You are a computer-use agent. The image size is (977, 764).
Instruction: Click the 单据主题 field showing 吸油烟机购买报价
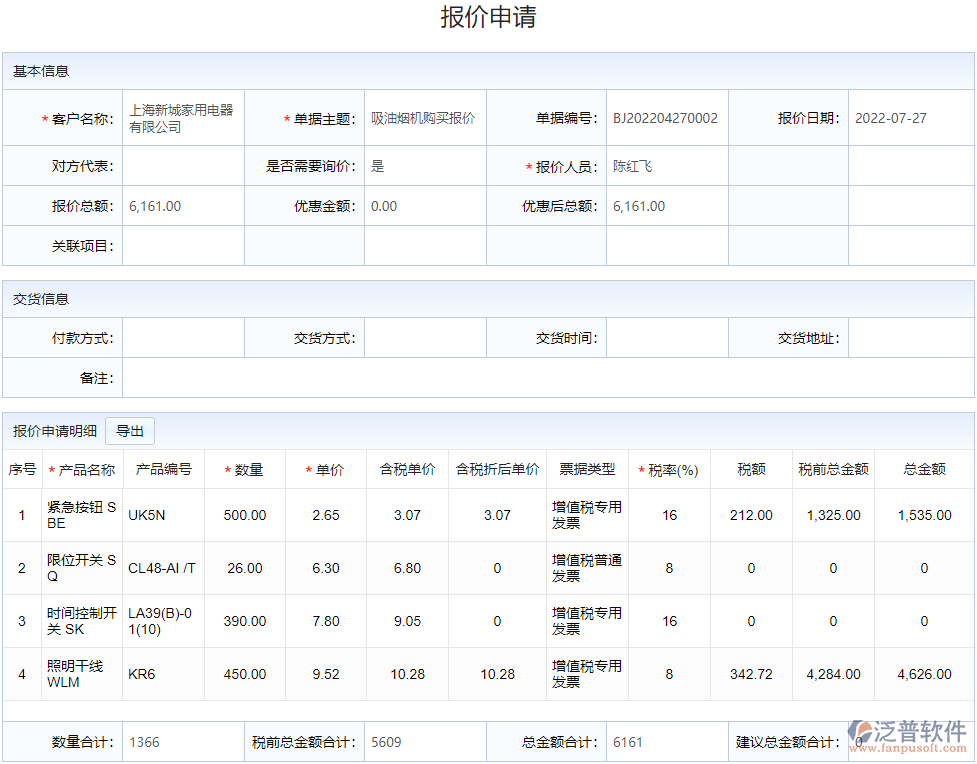click(425, 118)
